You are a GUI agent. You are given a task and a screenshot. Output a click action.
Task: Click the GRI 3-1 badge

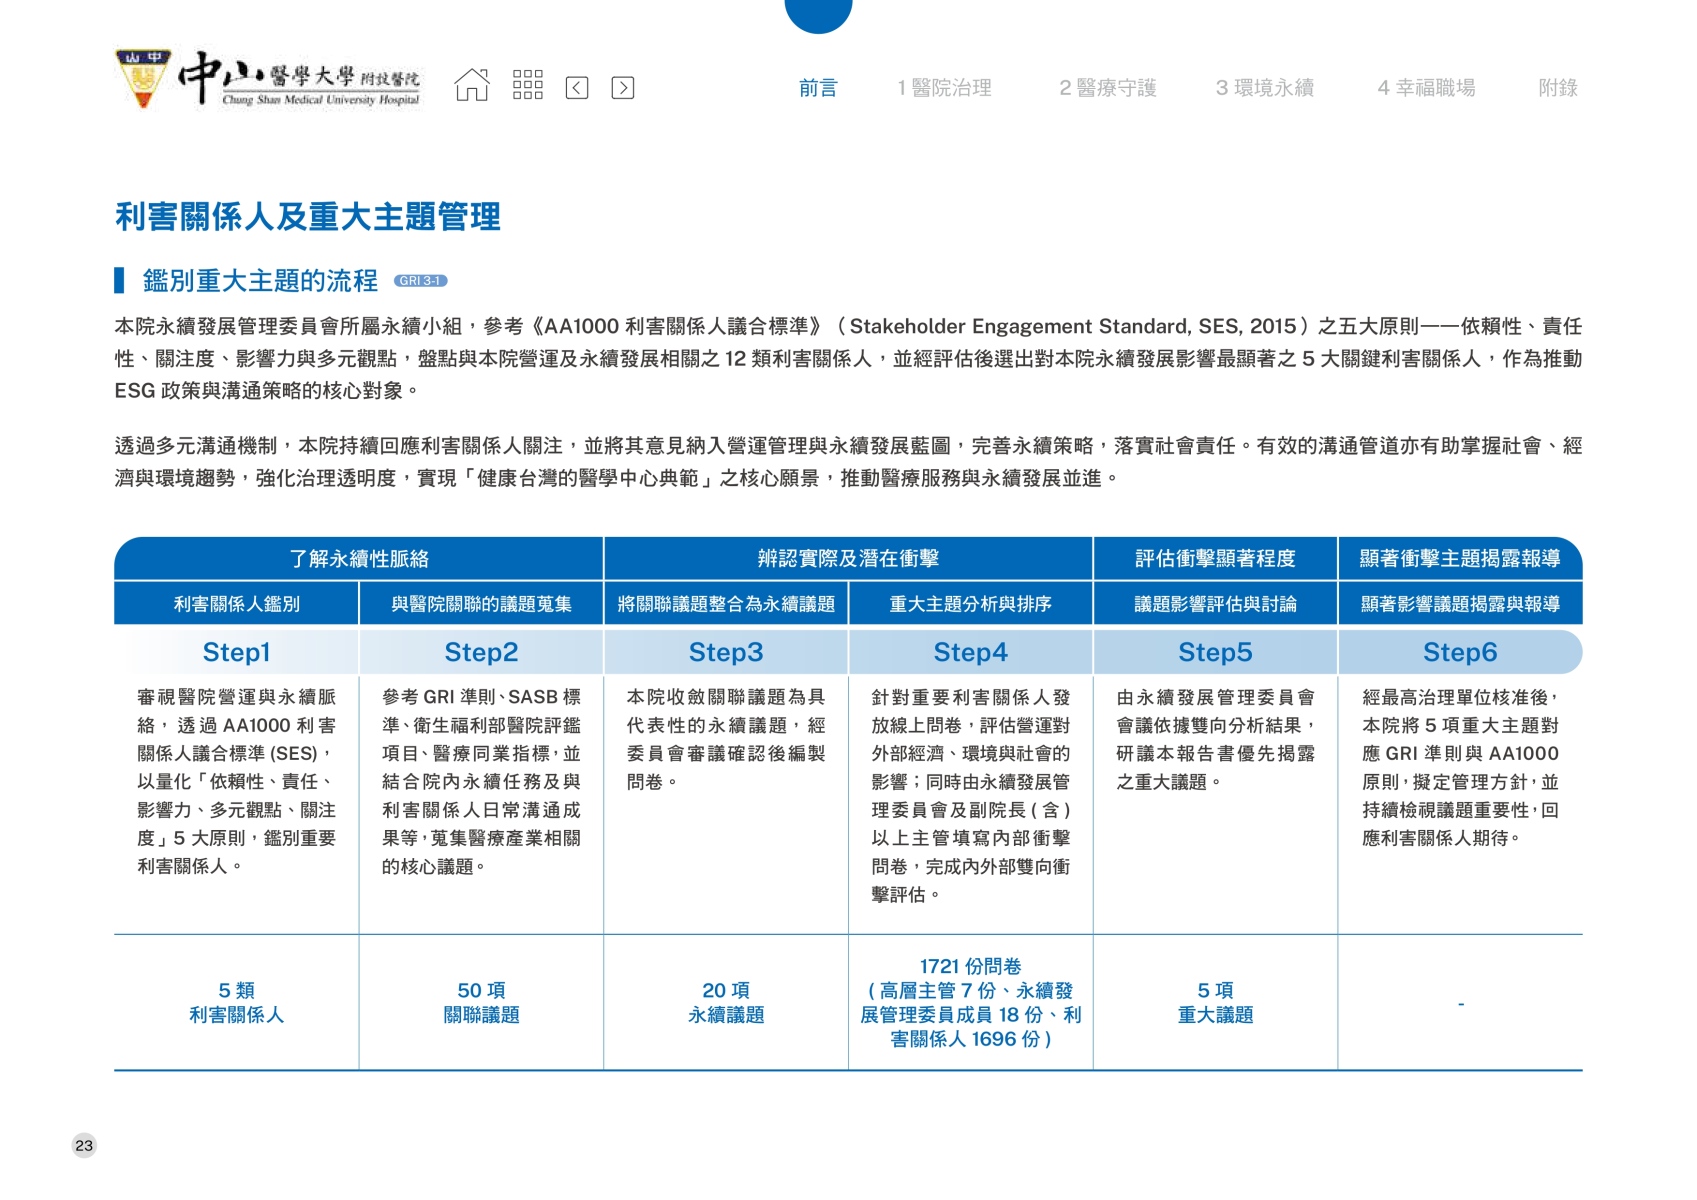tap(420, 281)
